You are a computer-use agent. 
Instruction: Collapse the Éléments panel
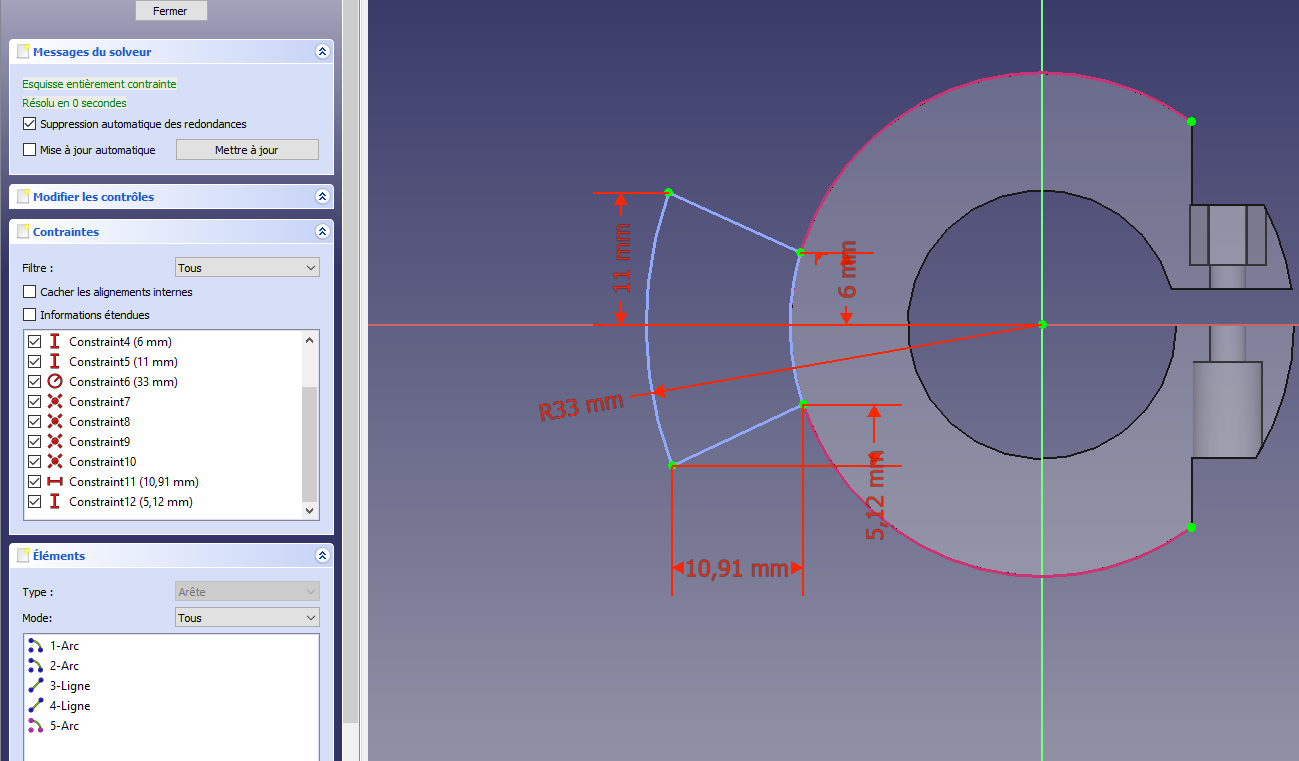322,555
